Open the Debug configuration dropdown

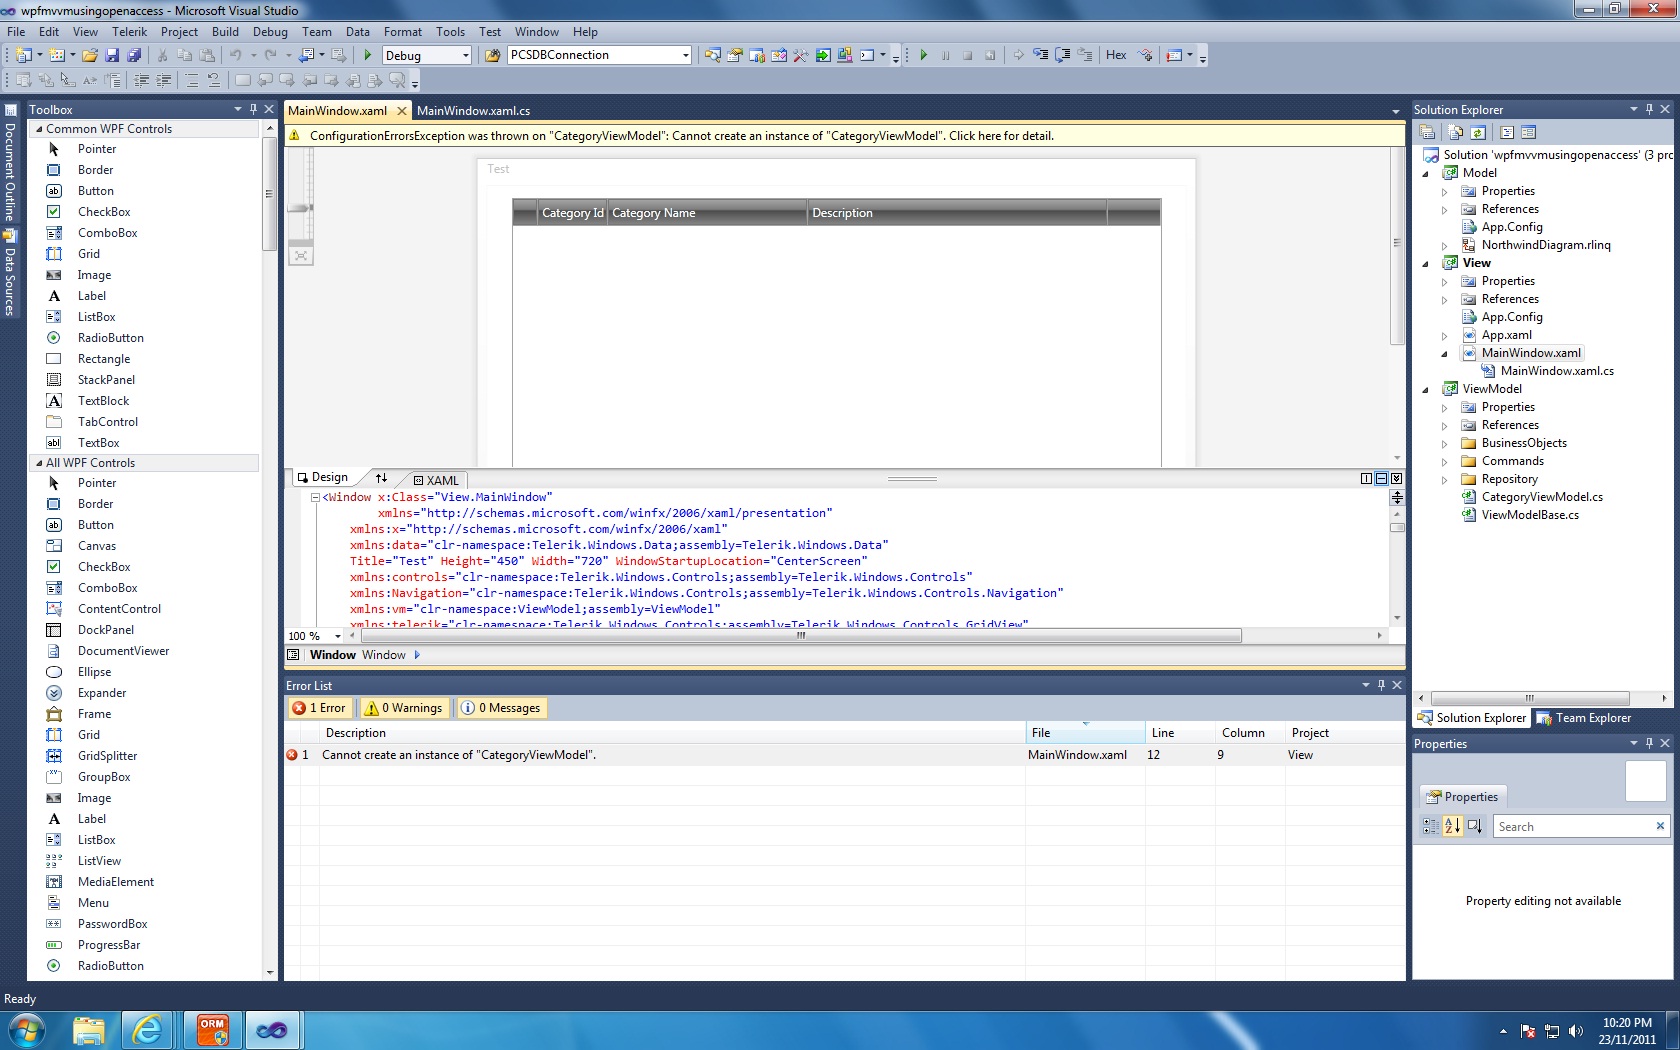click(x=466, y=56)
